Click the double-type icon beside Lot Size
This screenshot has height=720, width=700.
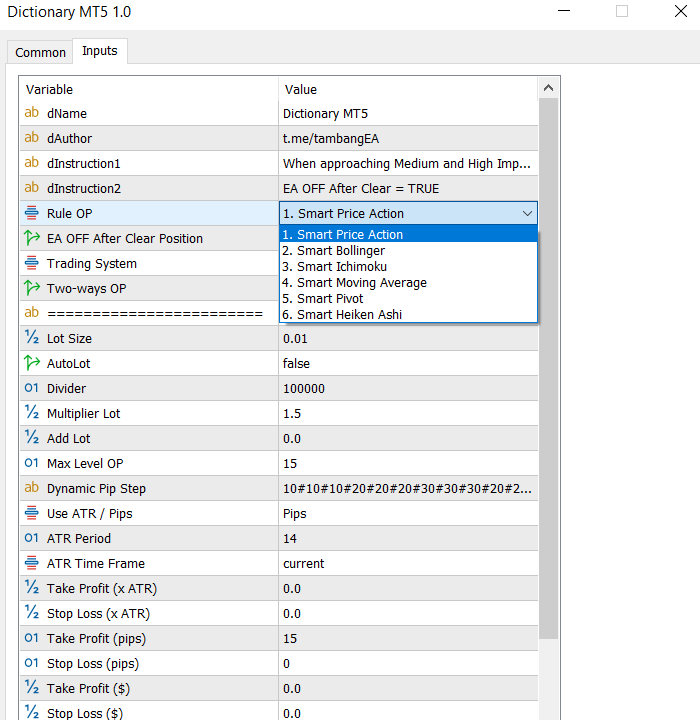(31, 338)
